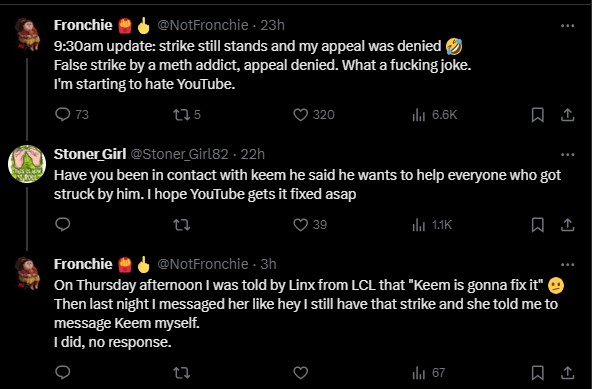This screenshot has width=592, height=389.
Task: Repost Stoner_Girl's reply
Action: pos(182,225)
